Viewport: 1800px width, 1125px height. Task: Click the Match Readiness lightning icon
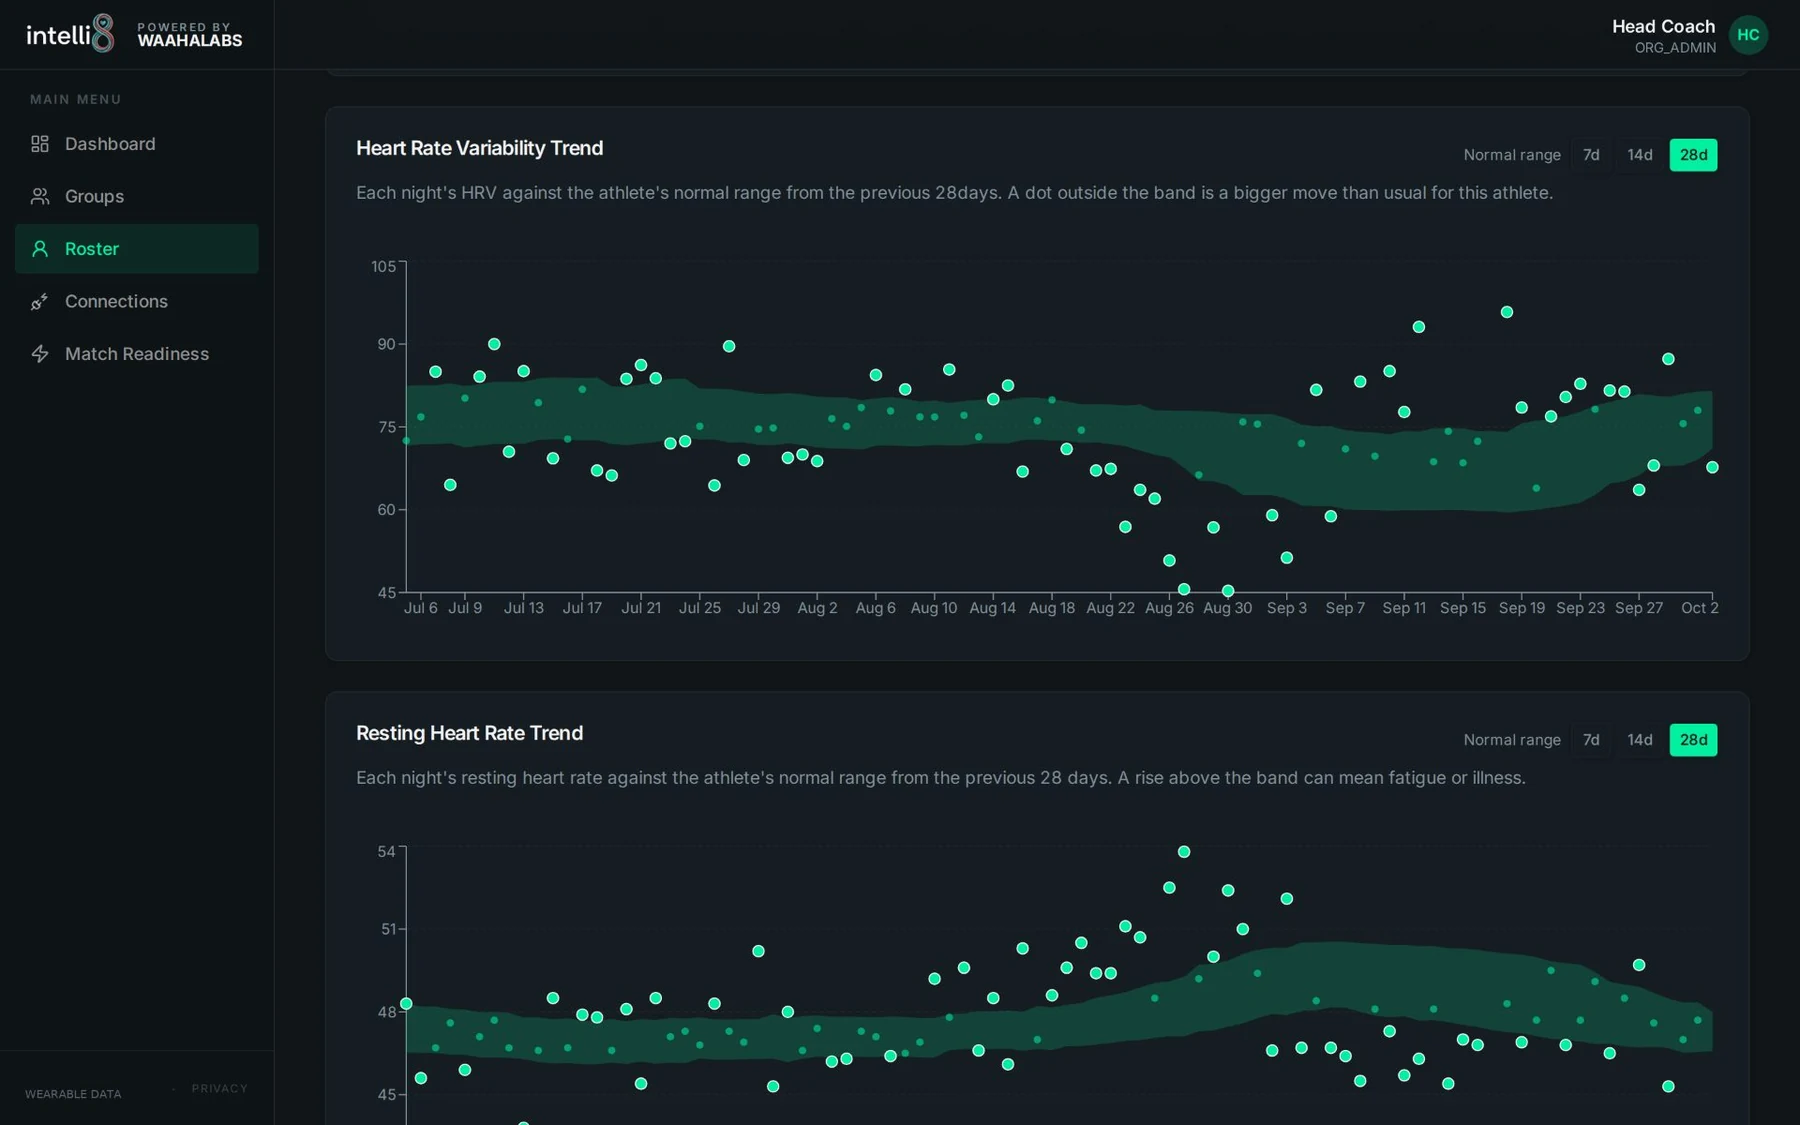click(x=40, y=354)
